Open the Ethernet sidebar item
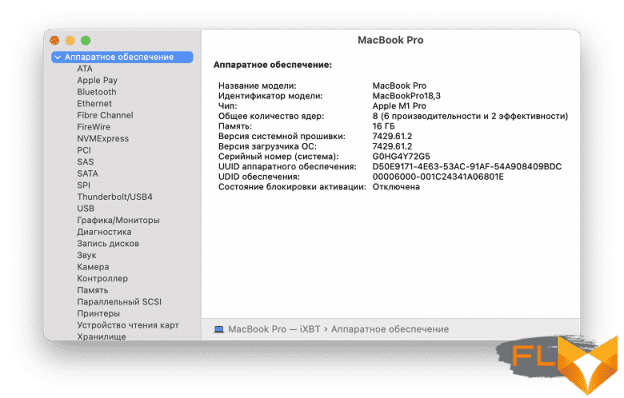Image resolution: width=624 pixels, height=398 pixels. coord(94,103)
